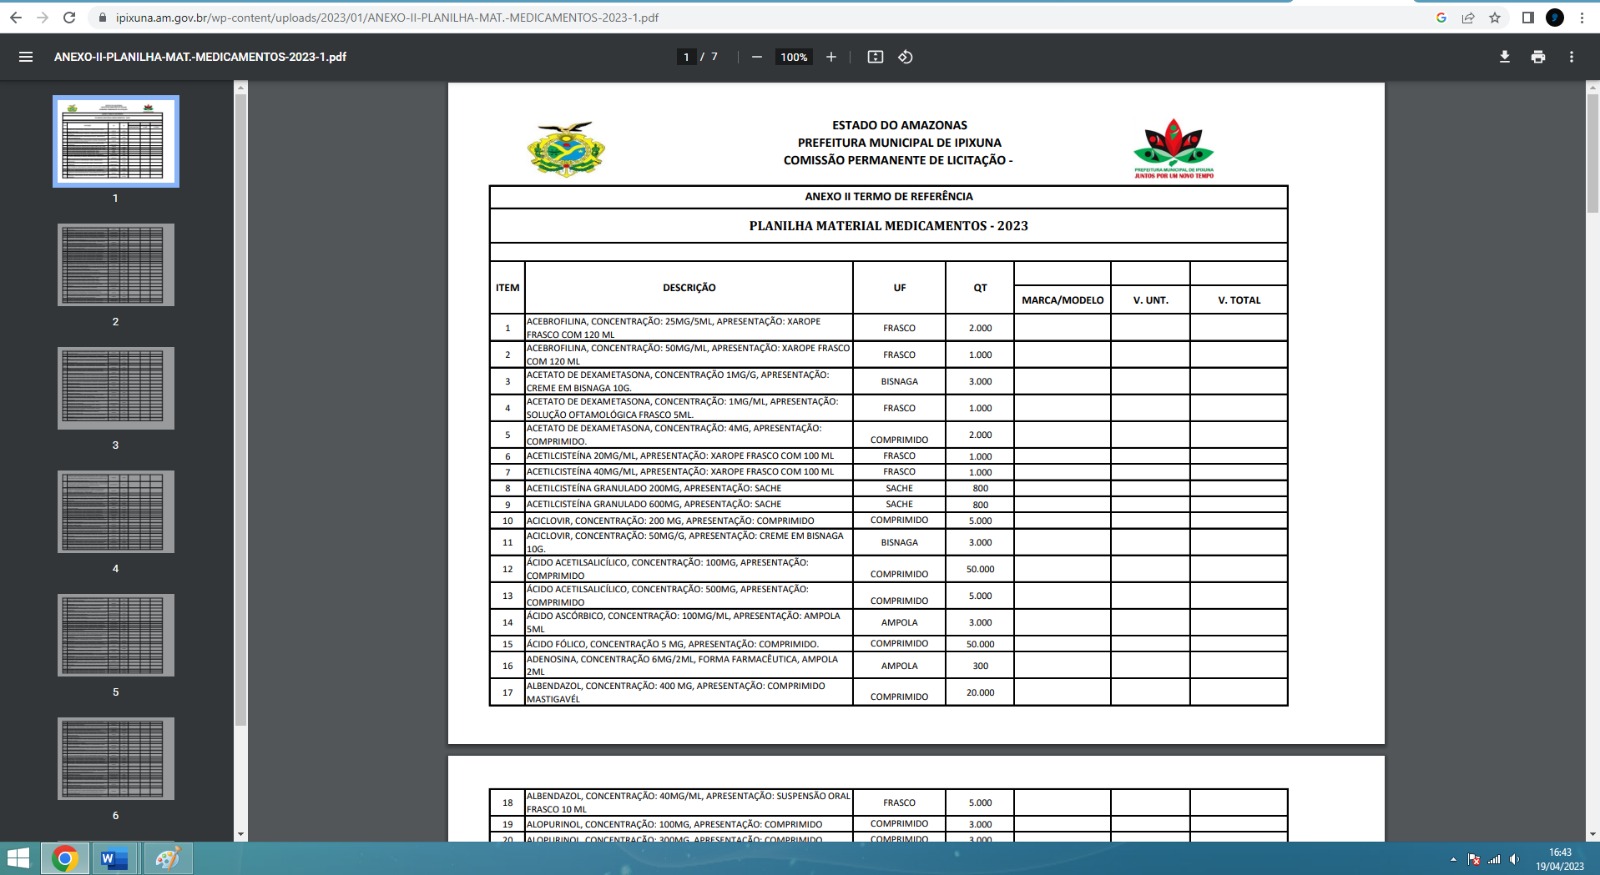Viewport: 1600px width, 875px height.
Task: Click the zoom in plus button
Action: coord(831,57)
